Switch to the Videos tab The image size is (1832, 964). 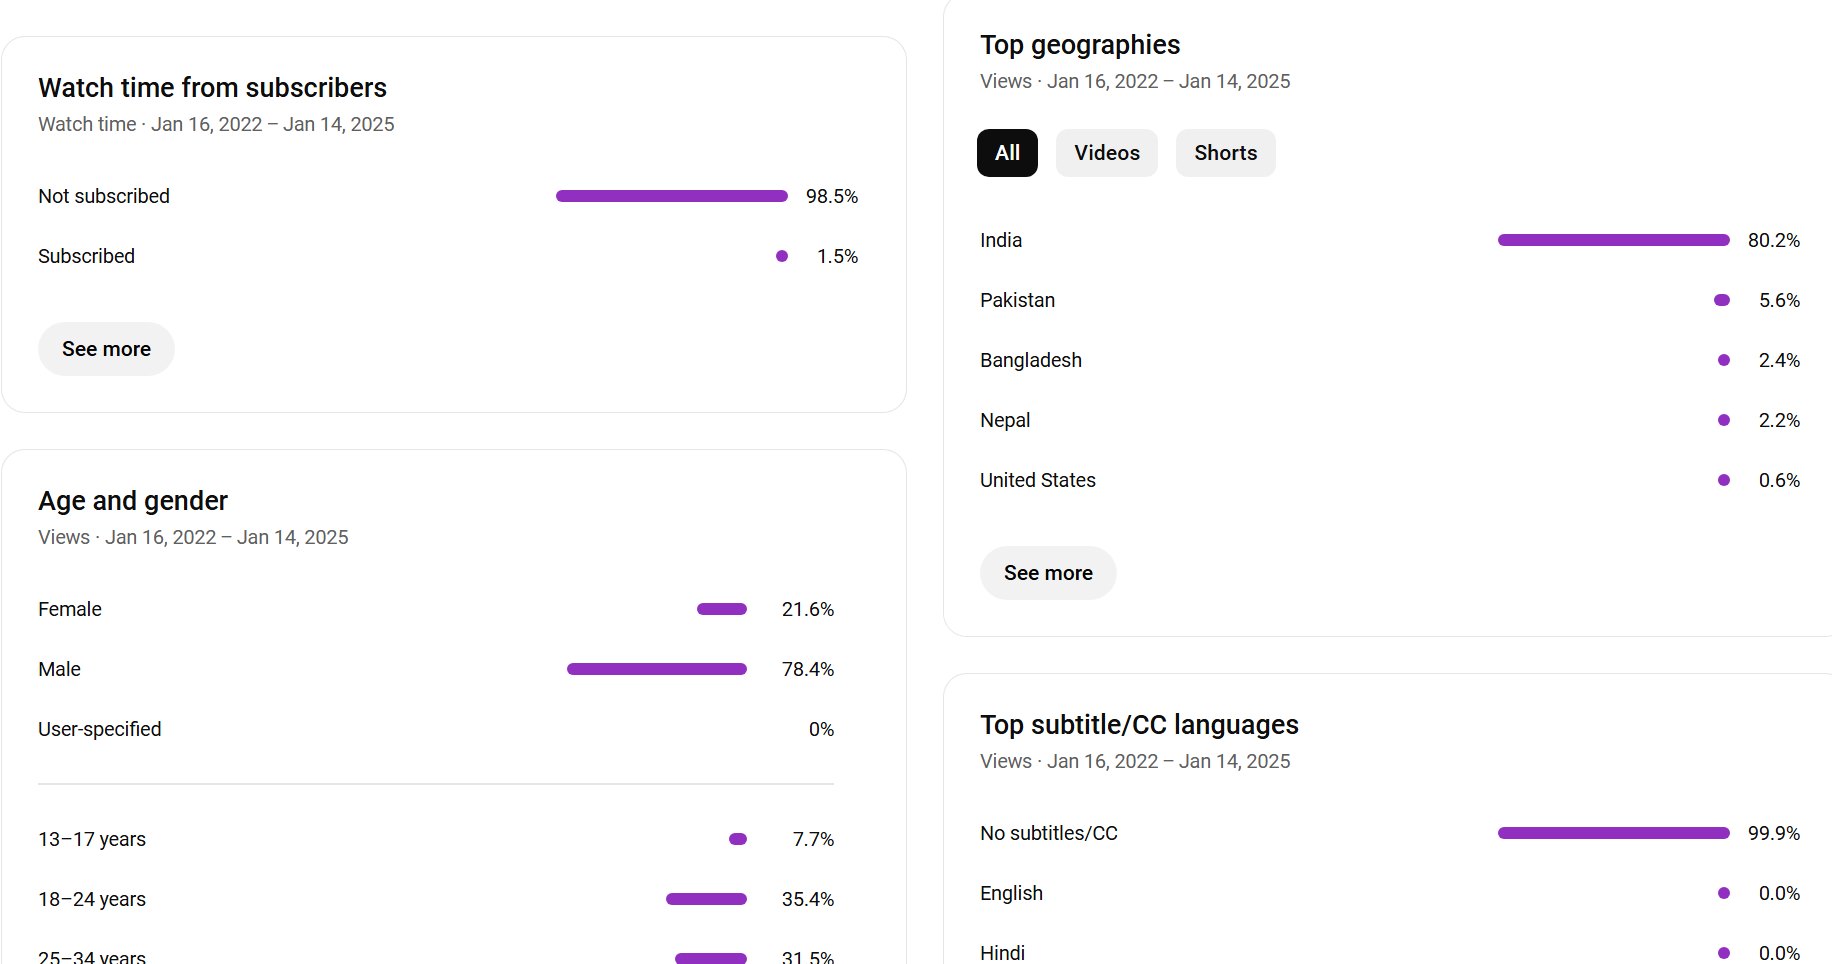point(1107,153)
